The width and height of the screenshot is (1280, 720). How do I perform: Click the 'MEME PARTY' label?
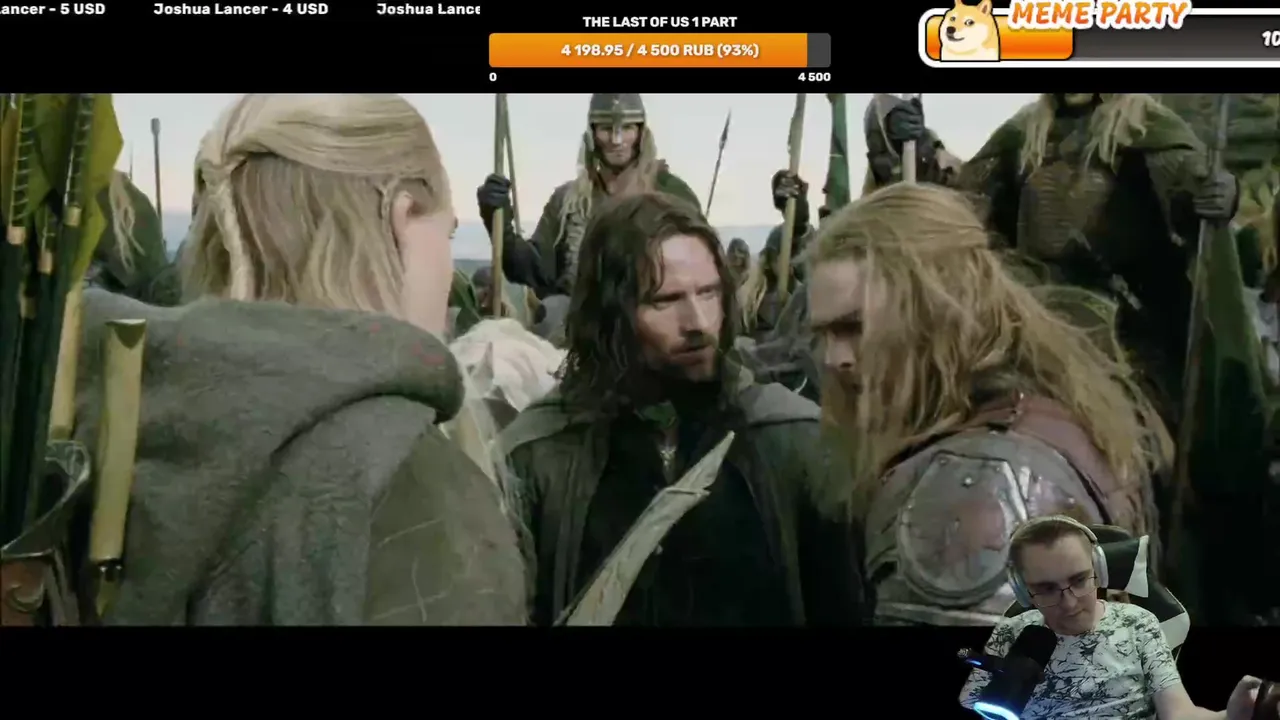point(1099,14)
